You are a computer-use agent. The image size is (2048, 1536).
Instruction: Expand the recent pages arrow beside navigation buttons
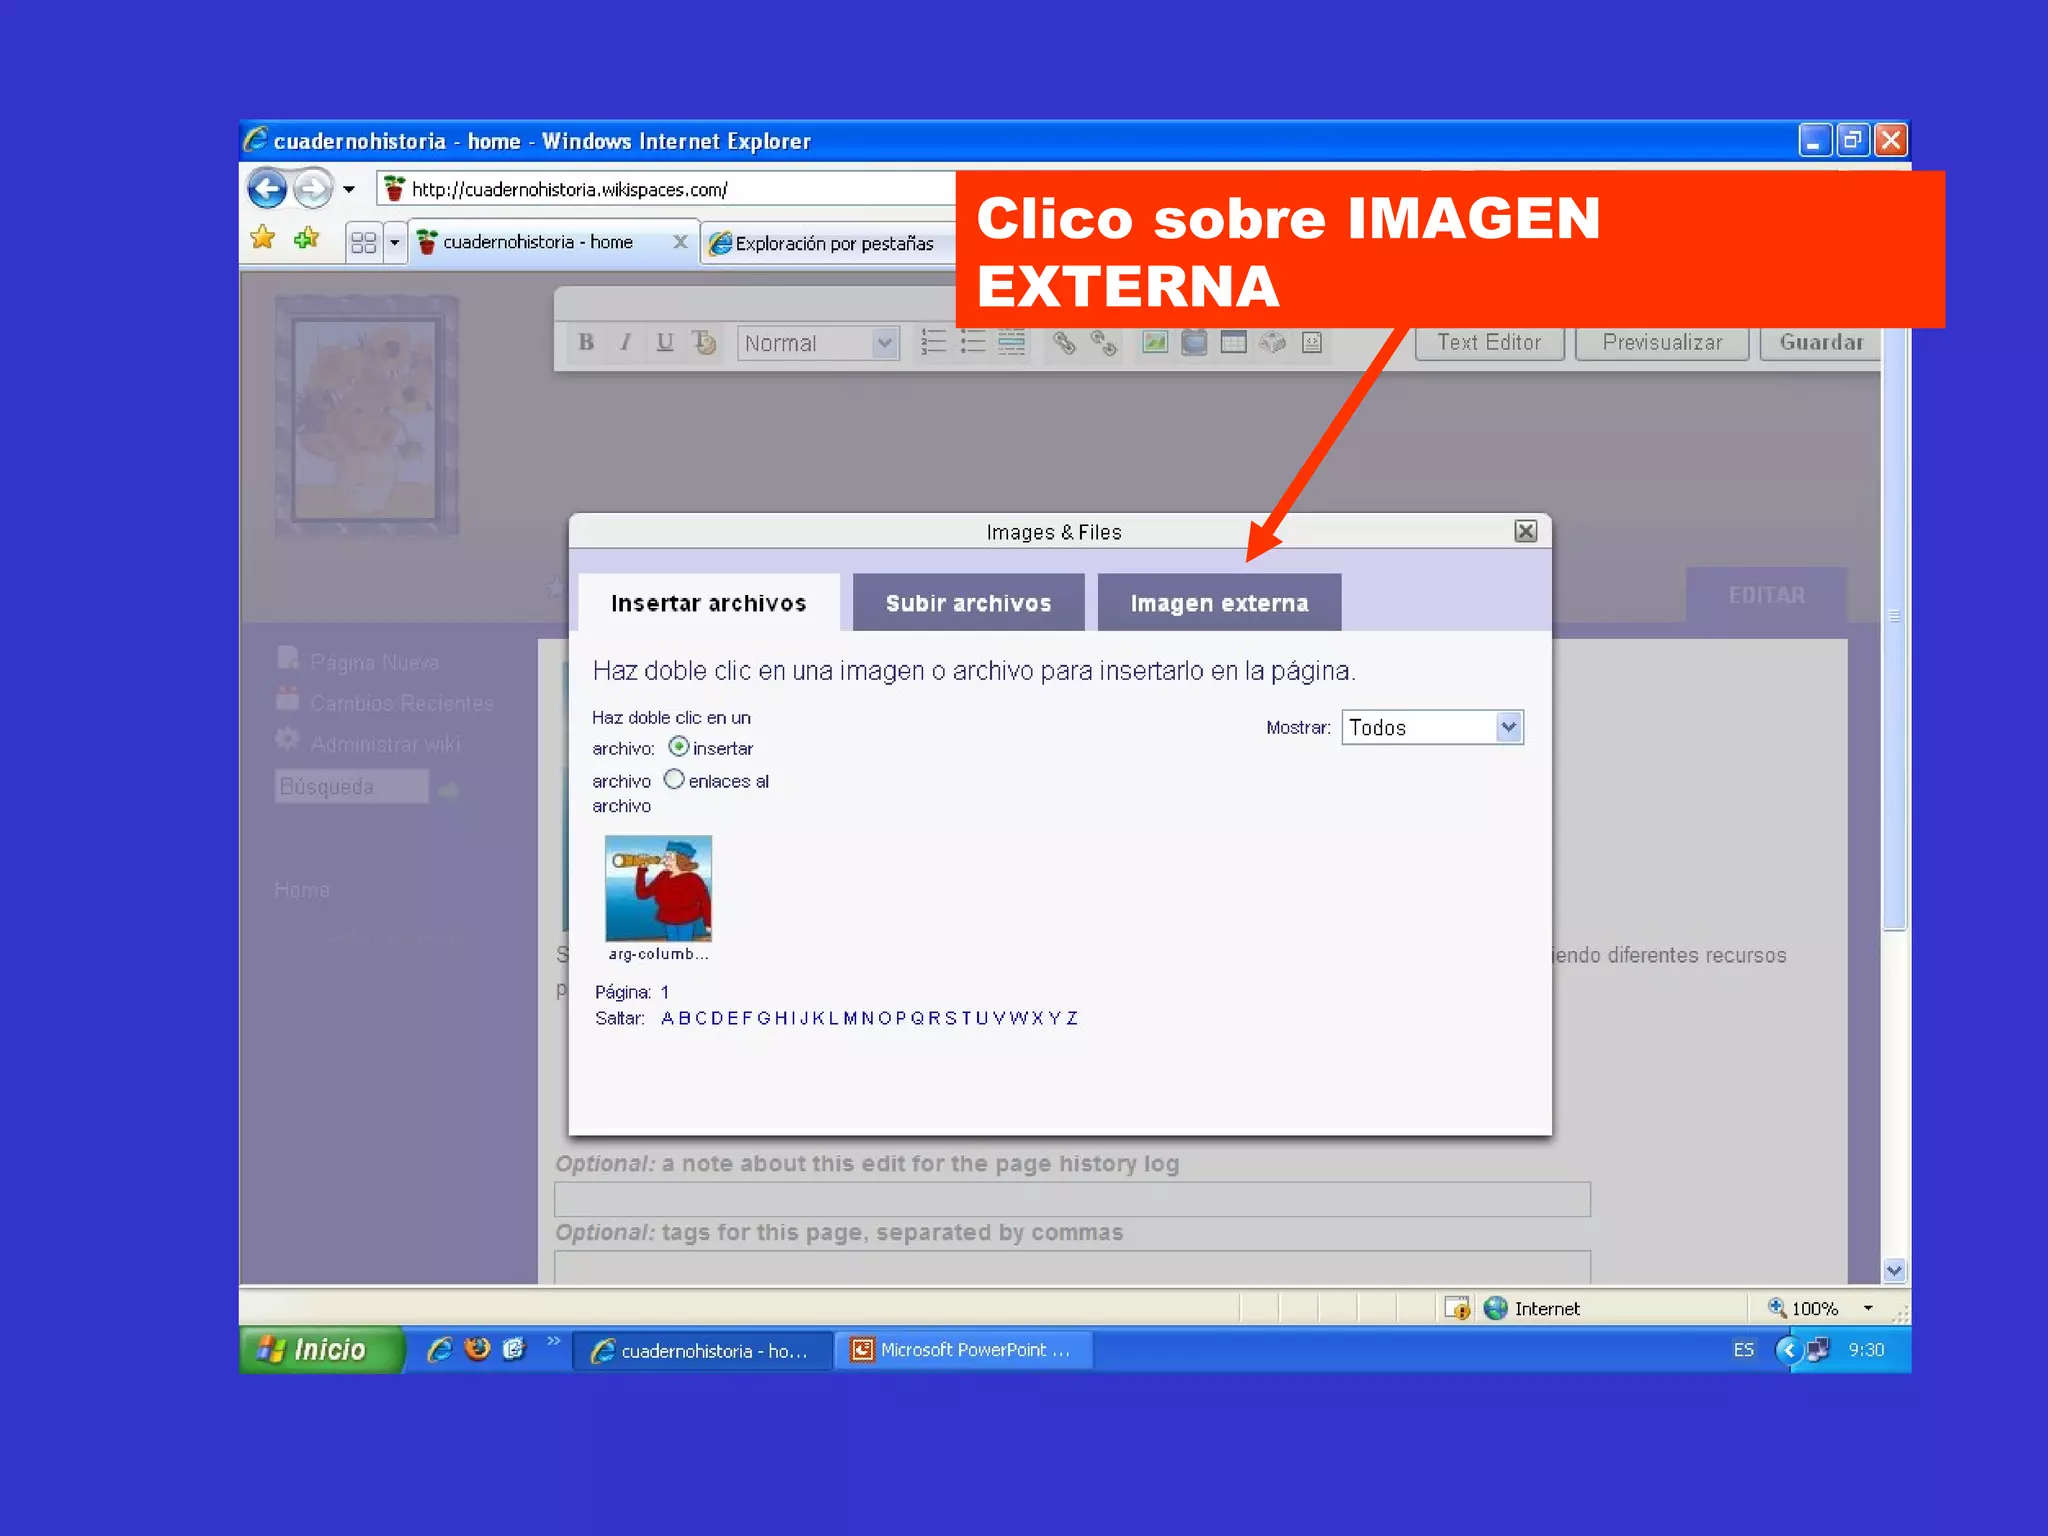tap(349, 189)
